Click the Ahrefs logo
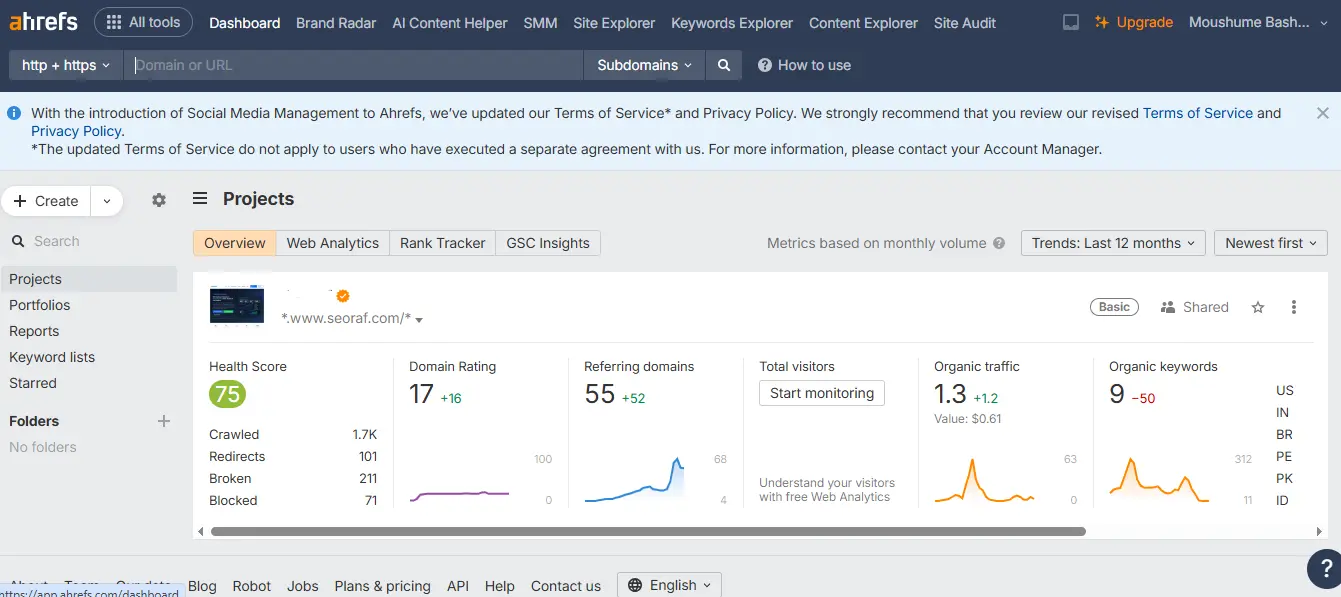Viewport: 1341px width, 597px height. [x=43, y=22]
